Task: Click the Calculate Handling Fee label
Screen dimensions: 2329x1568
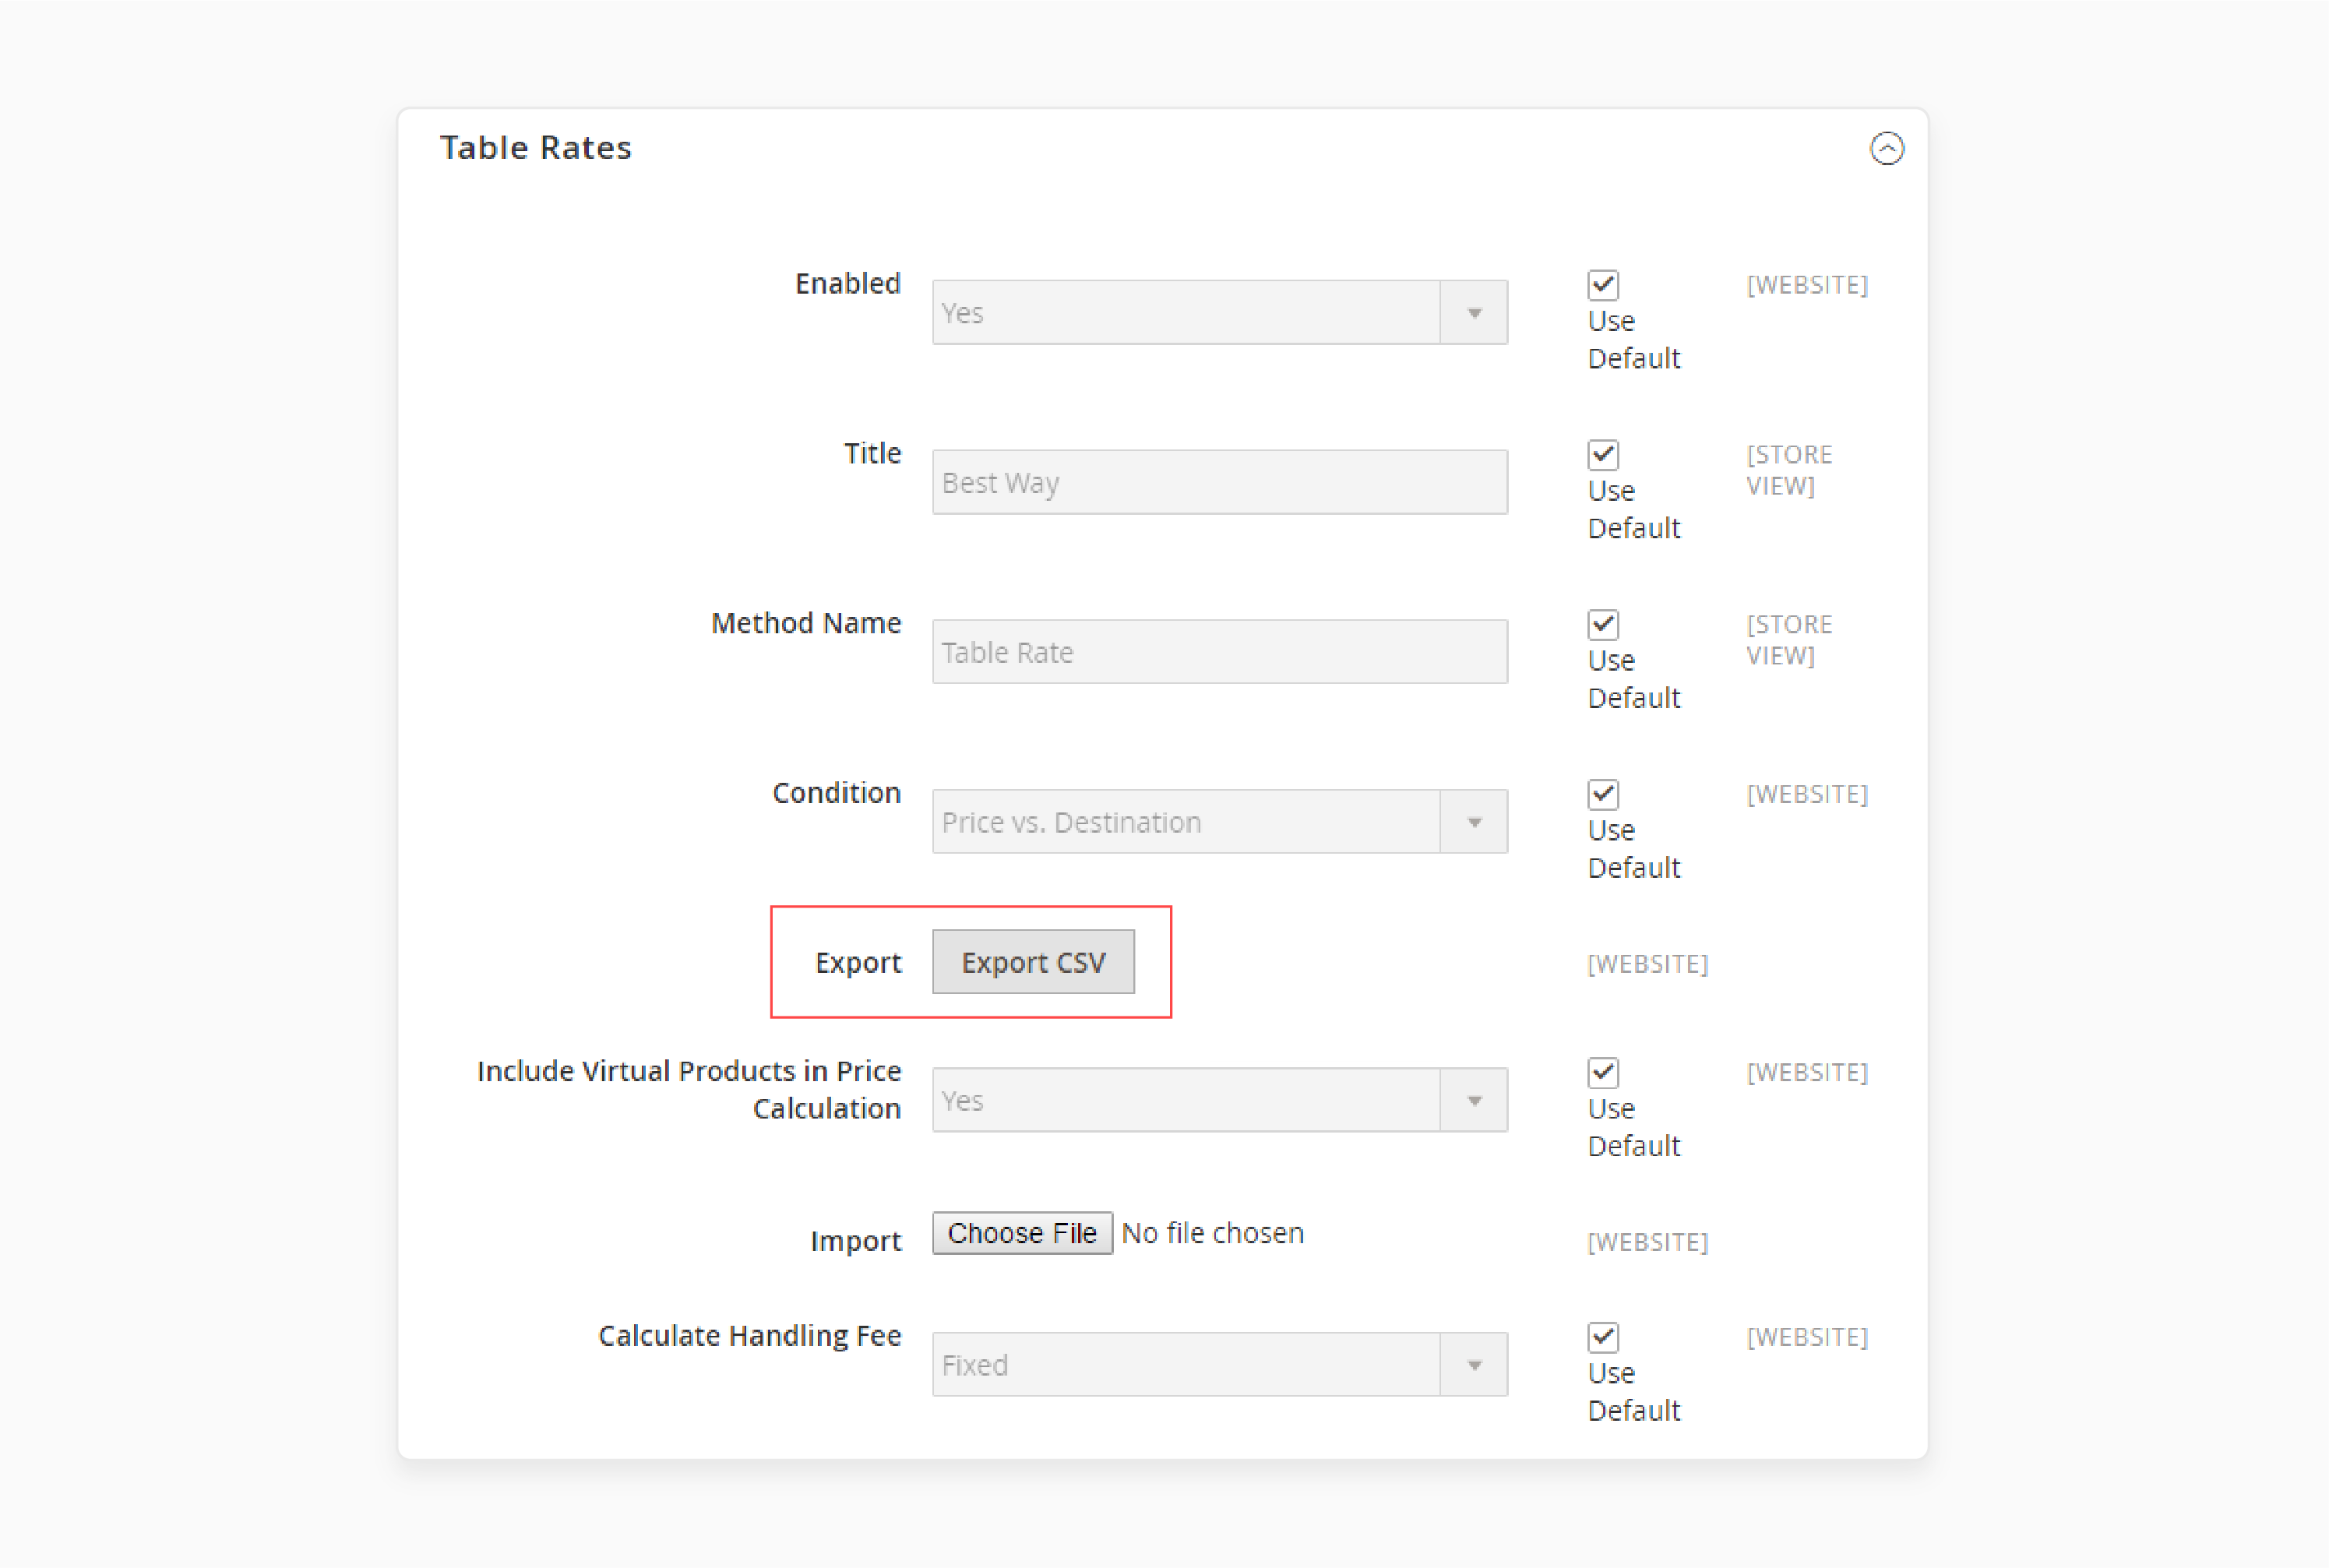Action: 749,1336
